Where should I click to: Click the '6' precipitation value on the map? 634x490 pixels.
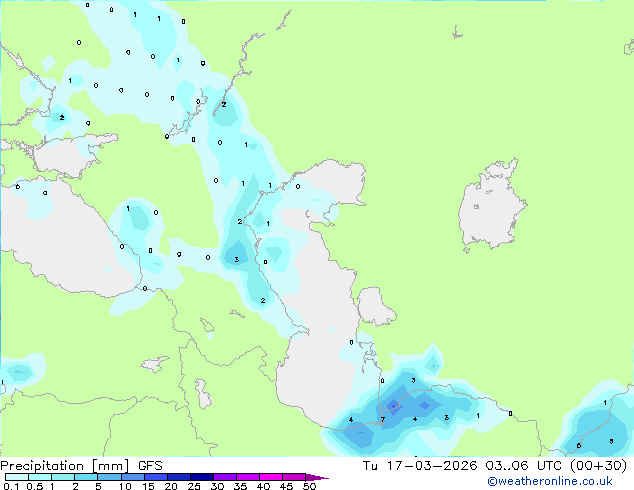[x=579, y=446]
